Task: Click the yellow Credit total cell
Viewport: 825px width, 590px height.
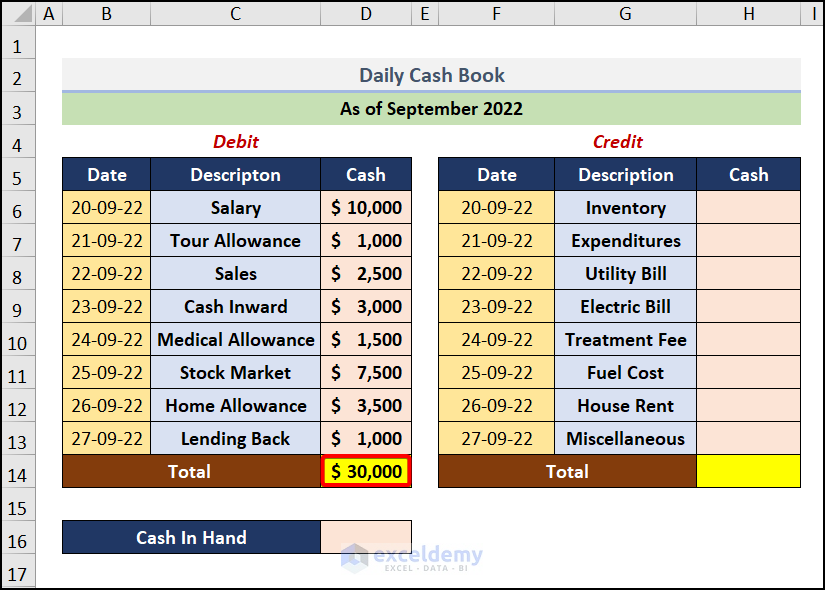Action: click(749, 472)
